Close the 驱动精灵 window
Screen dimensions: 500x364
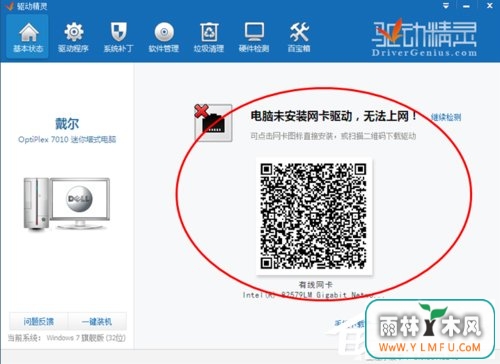pyautogui.click(x=490, y=6)
